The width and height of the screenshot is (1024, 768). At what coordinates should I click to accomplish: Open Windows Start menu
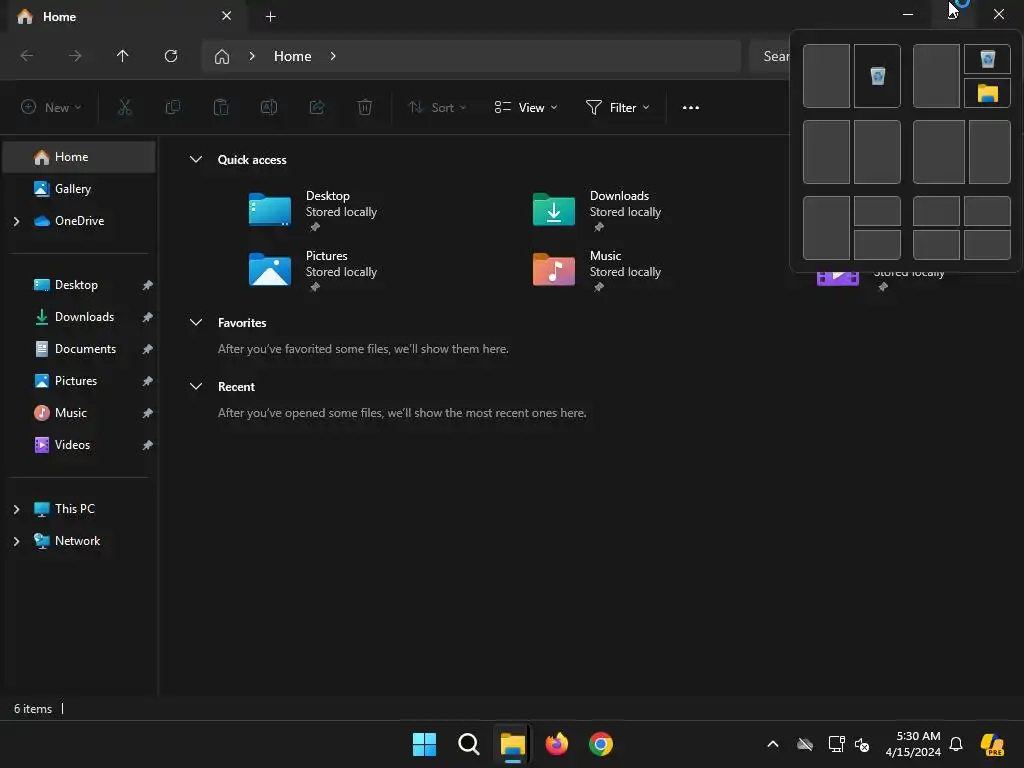click(424, 744)
